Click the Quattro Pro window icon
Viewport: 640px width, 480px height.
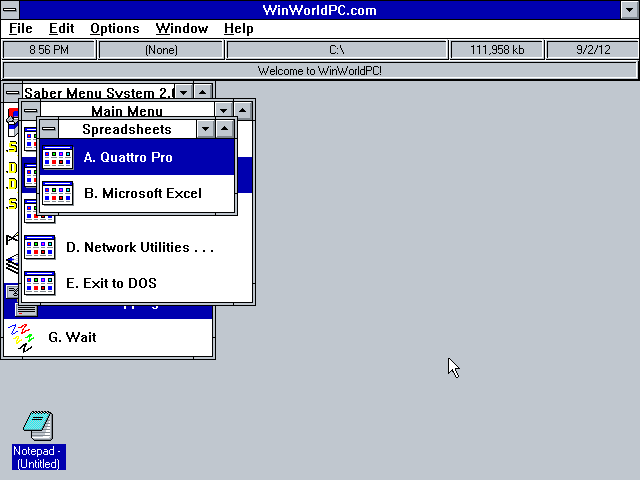pyautogui.click(x=58, y=158)
